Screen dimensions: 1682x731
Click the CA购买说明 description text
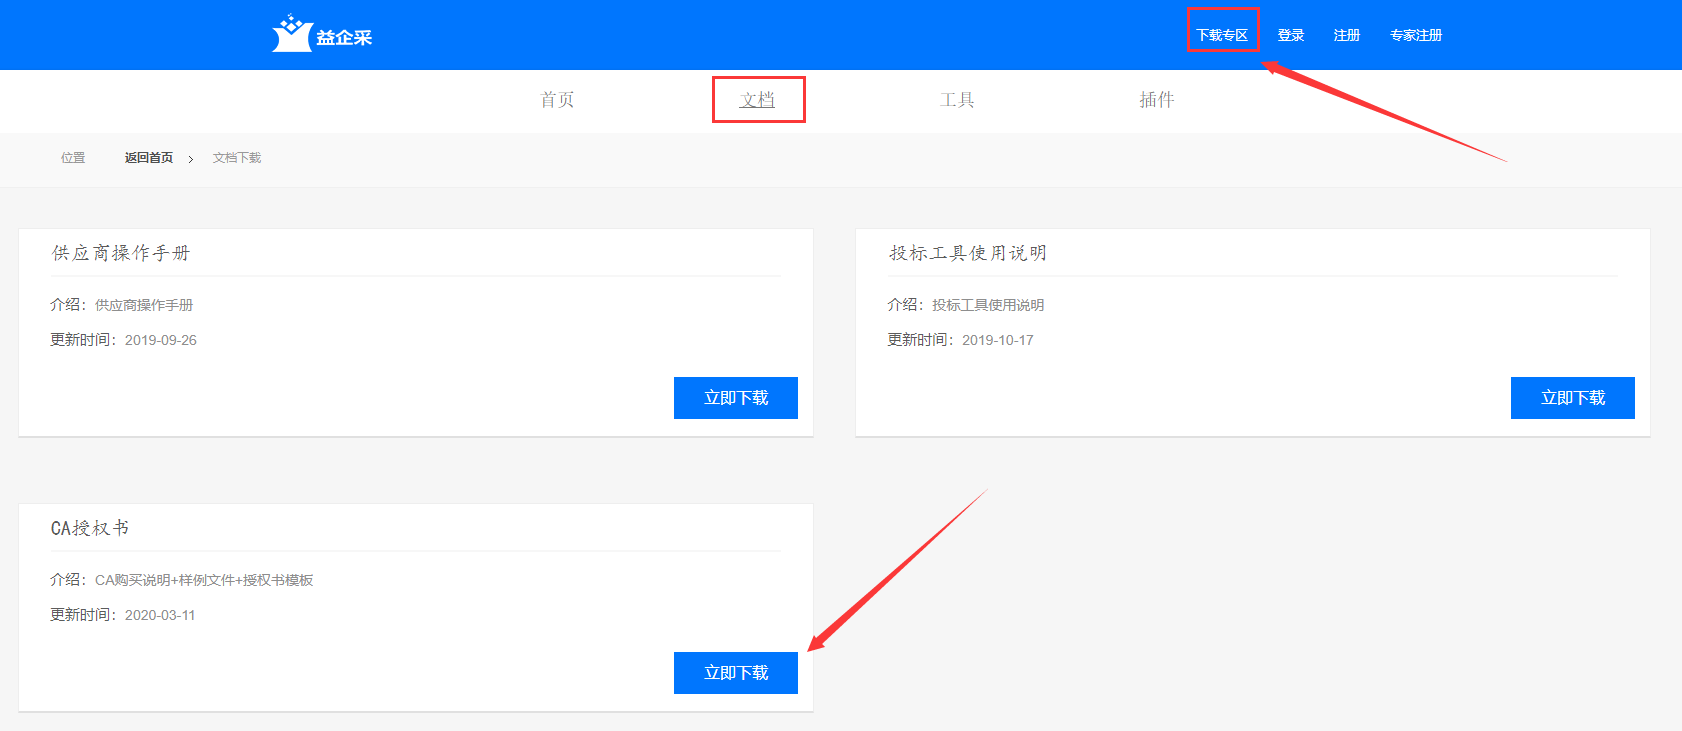point(204,580)
